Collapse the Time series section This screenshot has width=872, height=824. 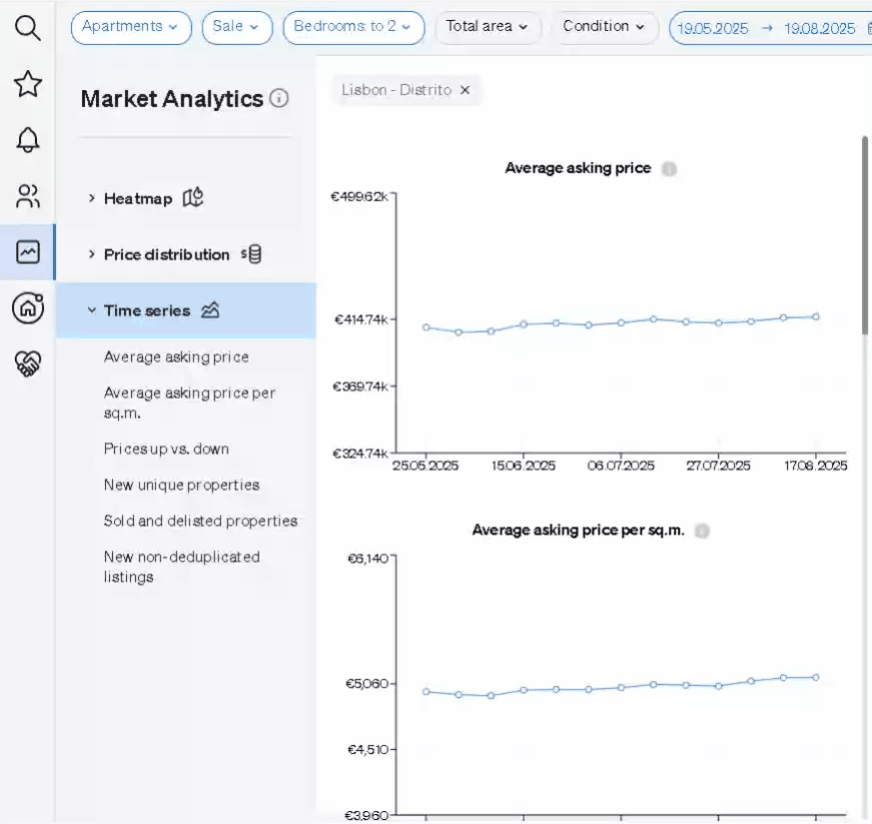coord(146,310)
